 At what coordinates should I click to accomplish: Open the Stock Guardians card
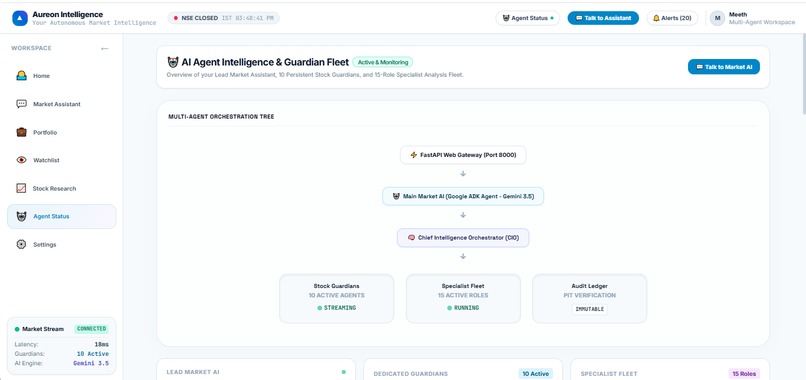coord(336,299)
